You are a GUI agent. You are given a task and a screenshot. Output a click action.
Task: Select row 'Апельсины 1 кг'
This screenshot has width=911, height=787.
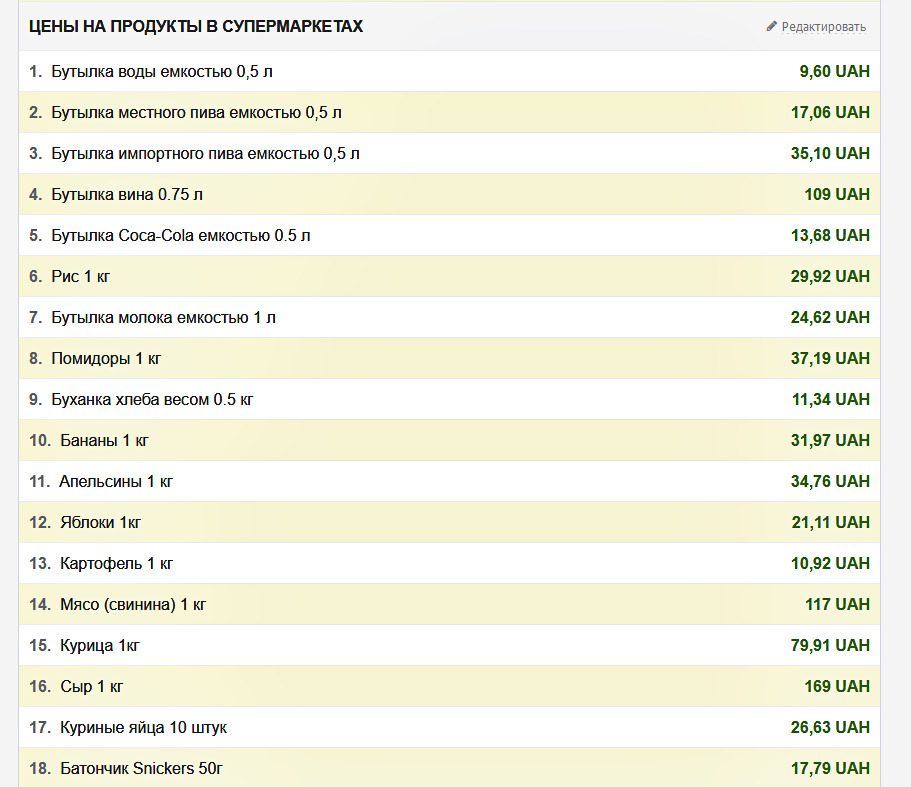pyautogui.click(x=449, y=481)
